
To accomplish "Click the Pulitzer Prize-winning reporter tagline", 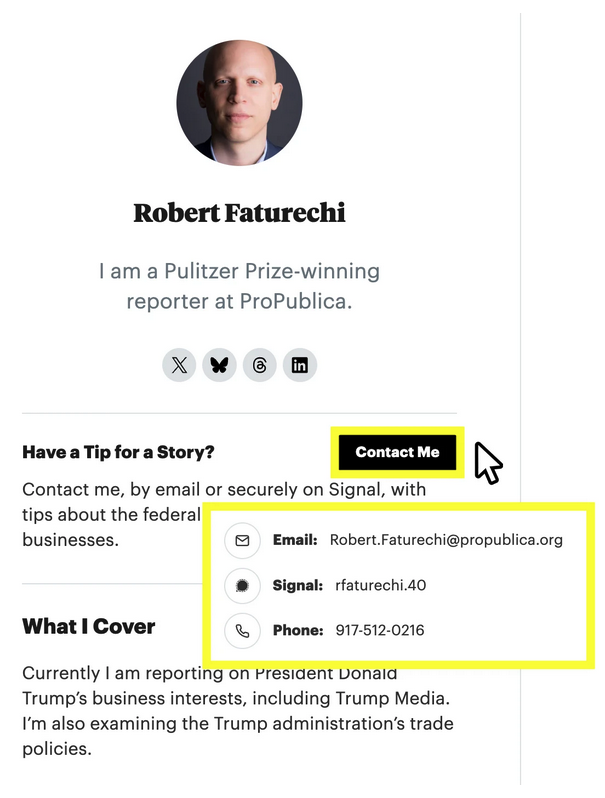I will coord(239,286).
